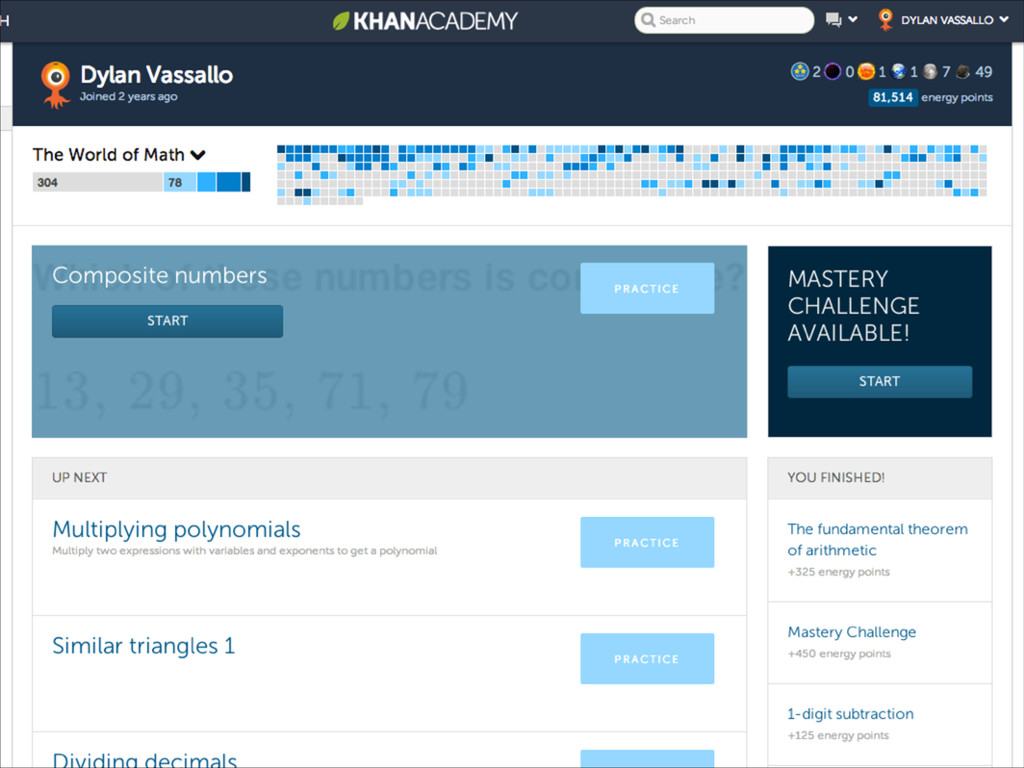Click +125 energy points text
The image size is (1024, 768).
click(838, 735)
